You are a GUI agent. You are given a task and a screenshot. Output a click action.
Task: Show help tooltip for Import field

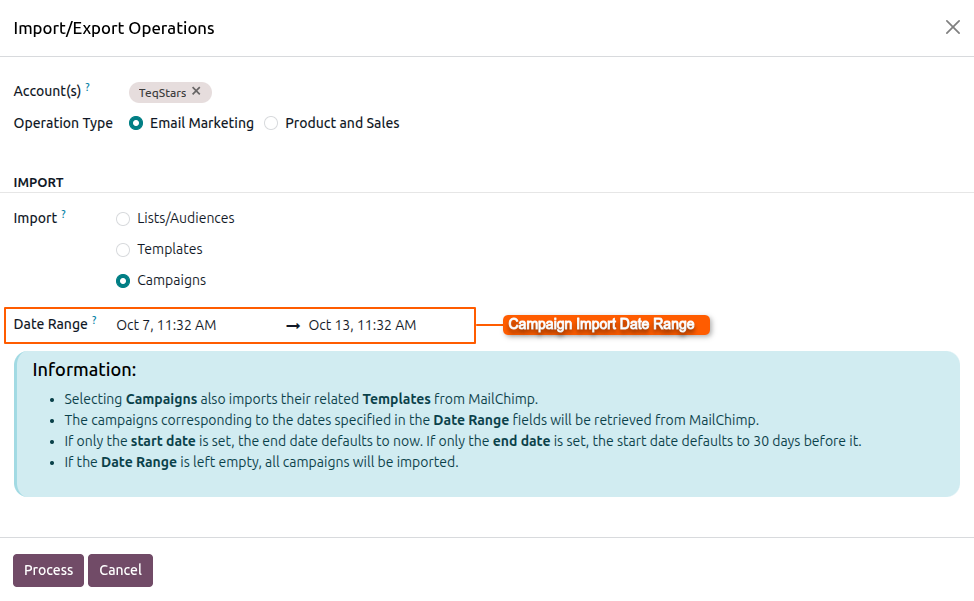63,214
